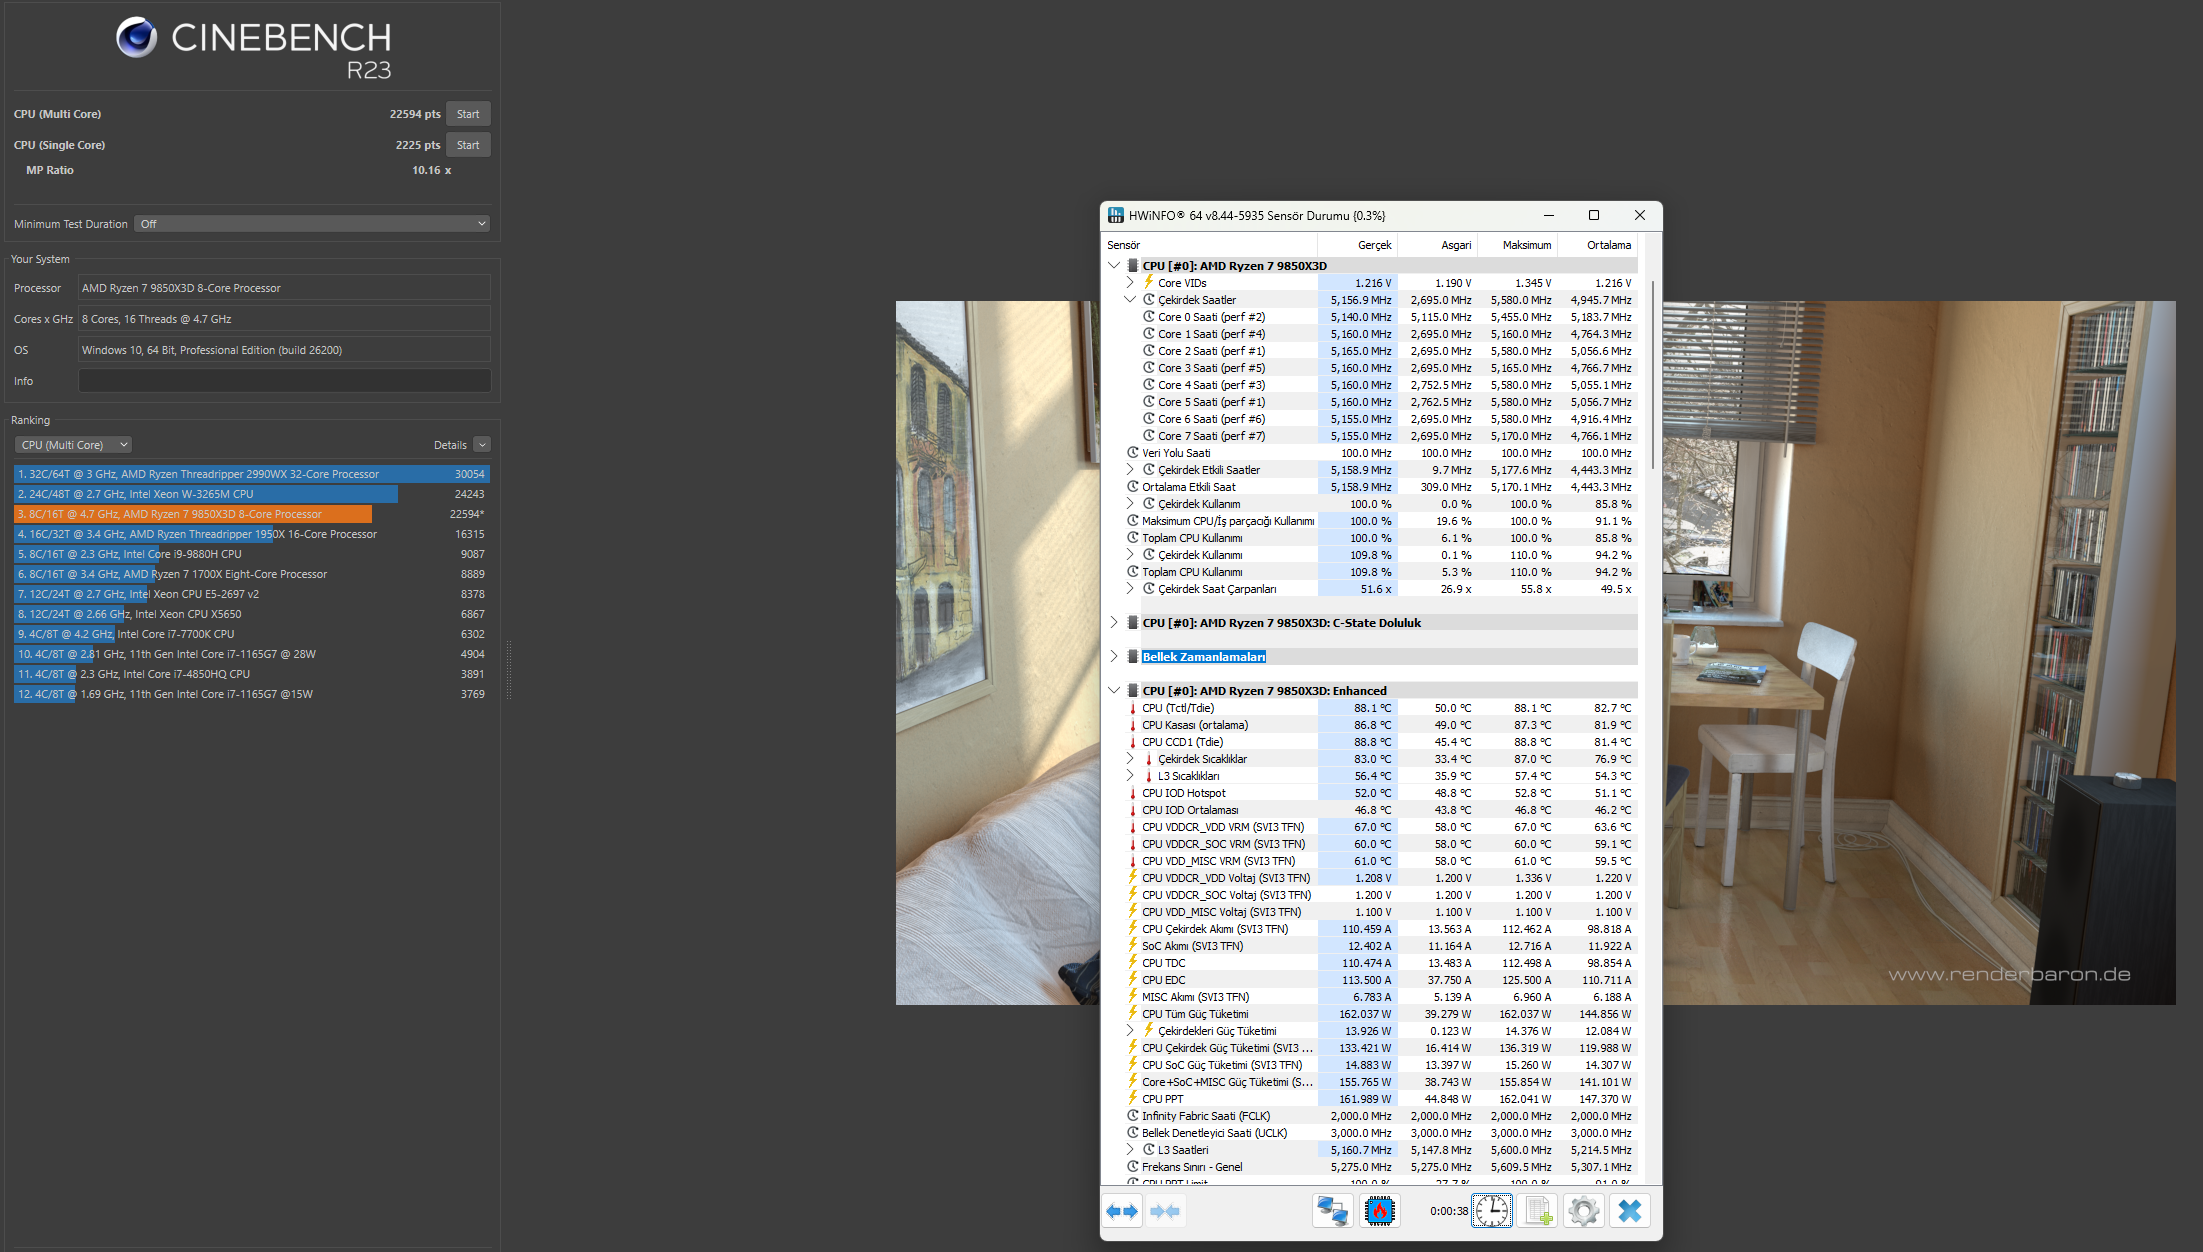
Task: Click the Maksimum column header
Action: (1518, 245)
